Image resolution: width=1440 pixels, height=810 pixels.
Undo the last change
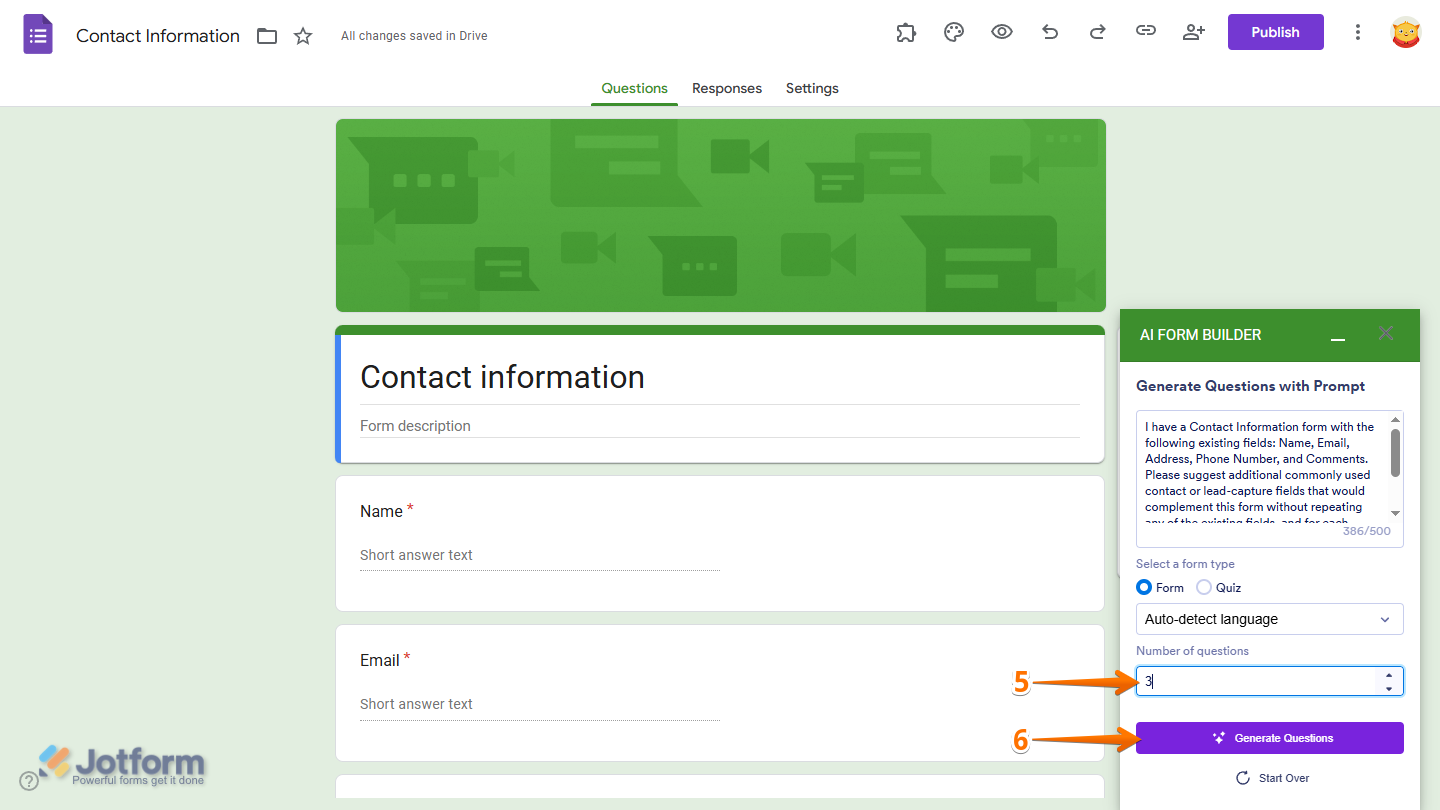[1049, 32]
